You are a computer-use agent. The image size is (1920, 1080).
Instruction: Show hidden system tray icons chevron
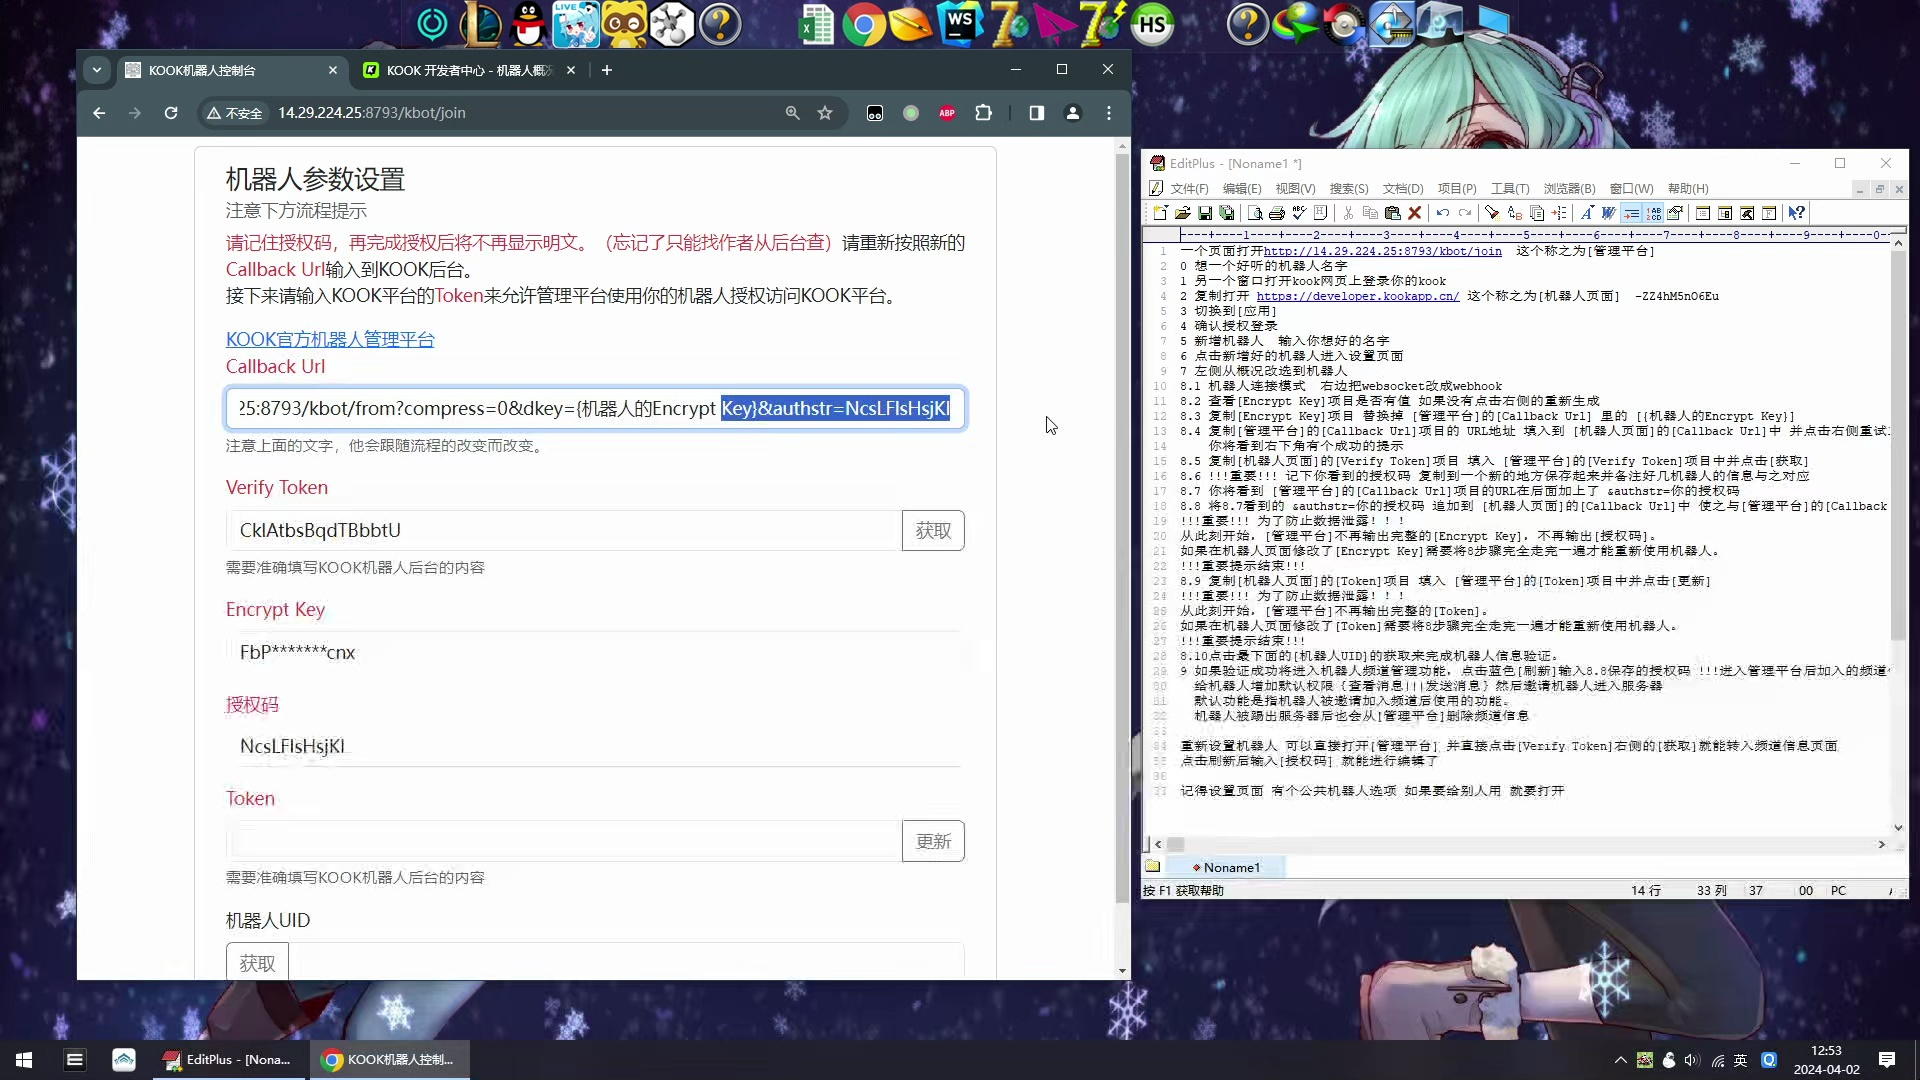tap(1620, 1060)
